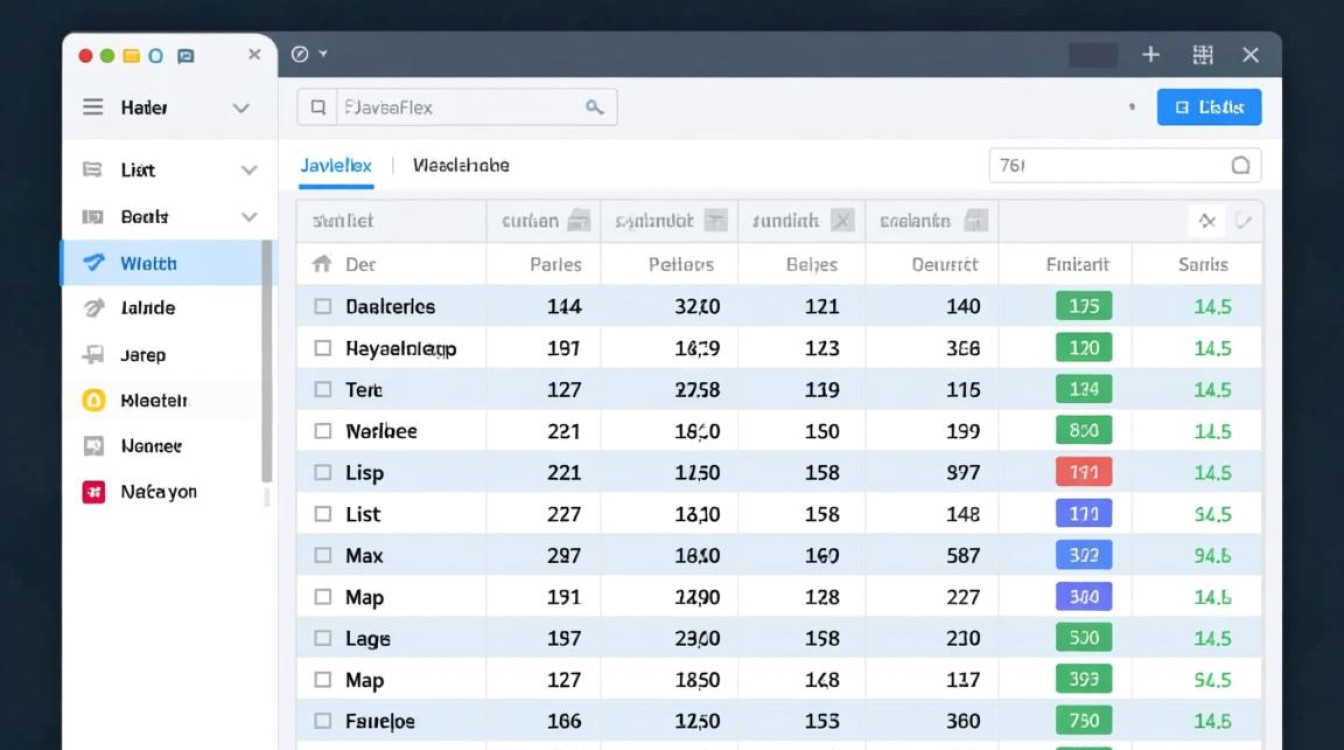Click blue badge in List row

point(1084,514)
